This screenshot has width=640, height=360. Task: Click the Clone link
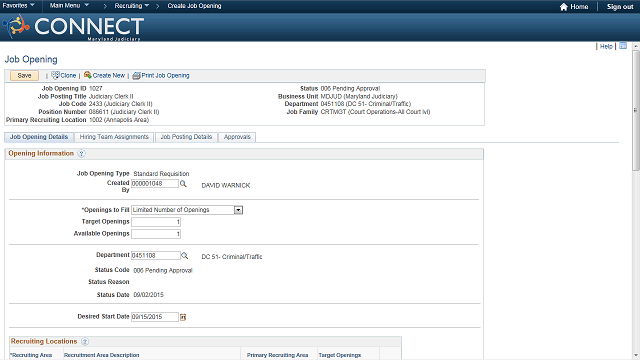pyautogui.click(x=68, y=76)
